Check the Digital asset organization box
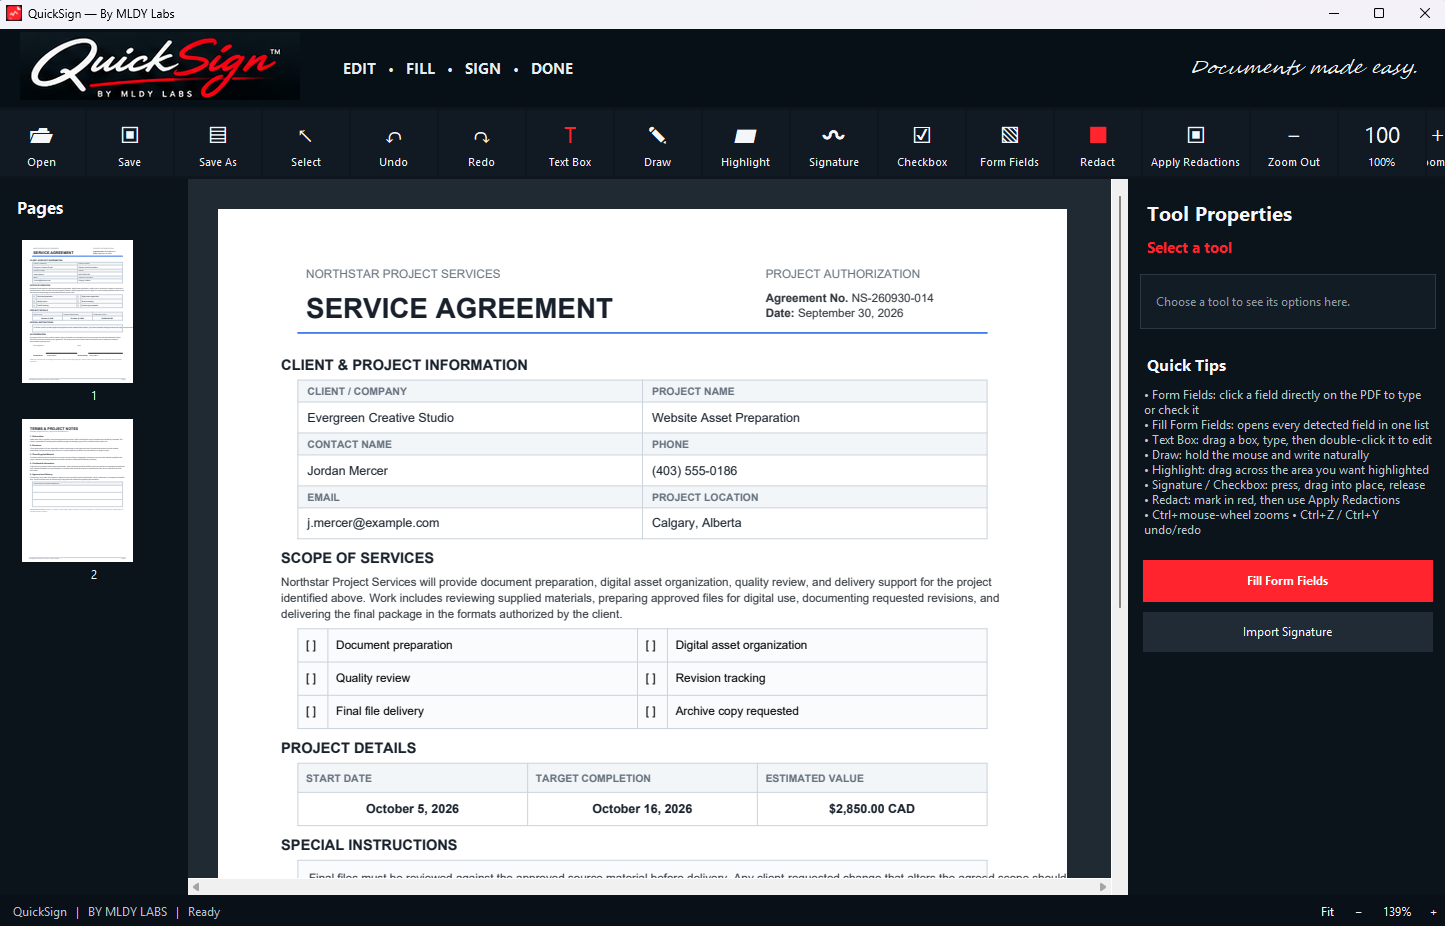 (x=651, y=646)
